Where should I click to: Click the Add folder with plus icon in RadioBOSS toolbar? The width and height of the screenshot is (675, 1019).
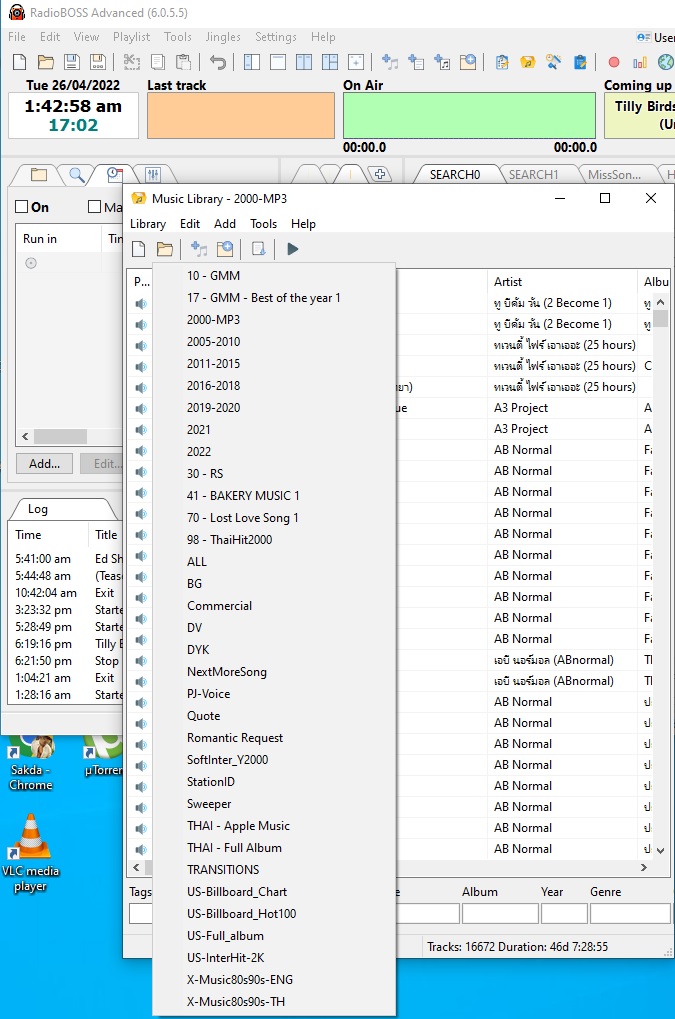tap(468, 62)
